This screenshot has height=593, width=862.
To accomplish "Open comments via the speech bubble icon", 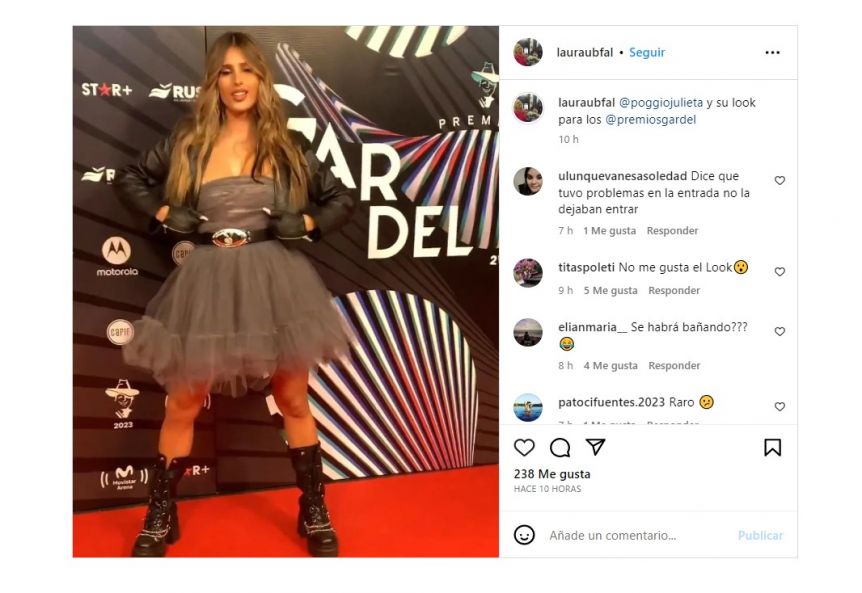I will pos(560,448).
